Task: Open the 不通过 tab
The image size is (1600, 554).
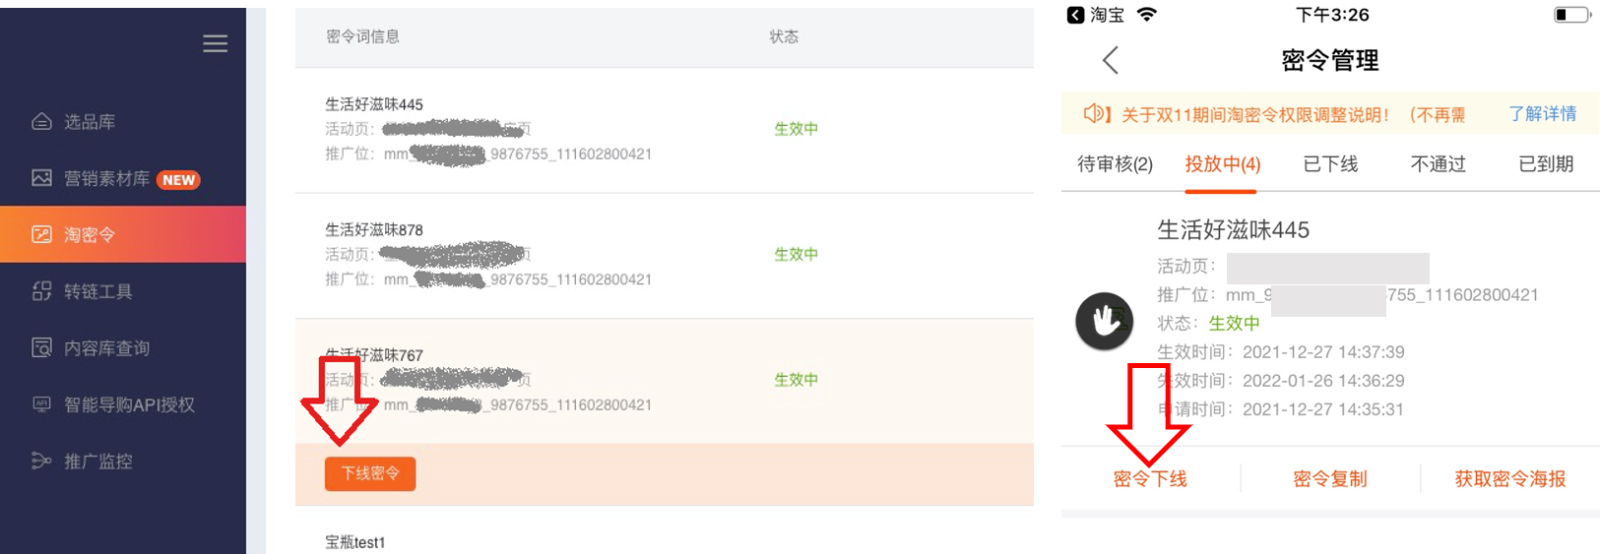Action: [1438, 164]
